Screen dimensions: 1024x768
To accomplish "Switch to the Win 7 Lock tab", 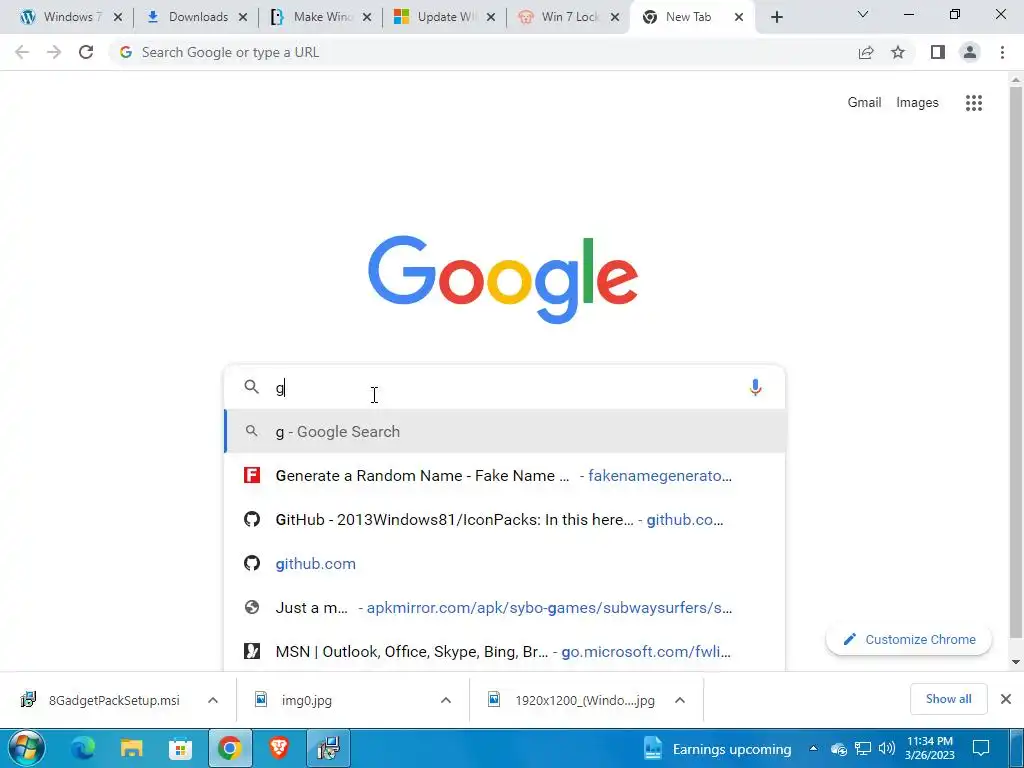I will [567, 18].
